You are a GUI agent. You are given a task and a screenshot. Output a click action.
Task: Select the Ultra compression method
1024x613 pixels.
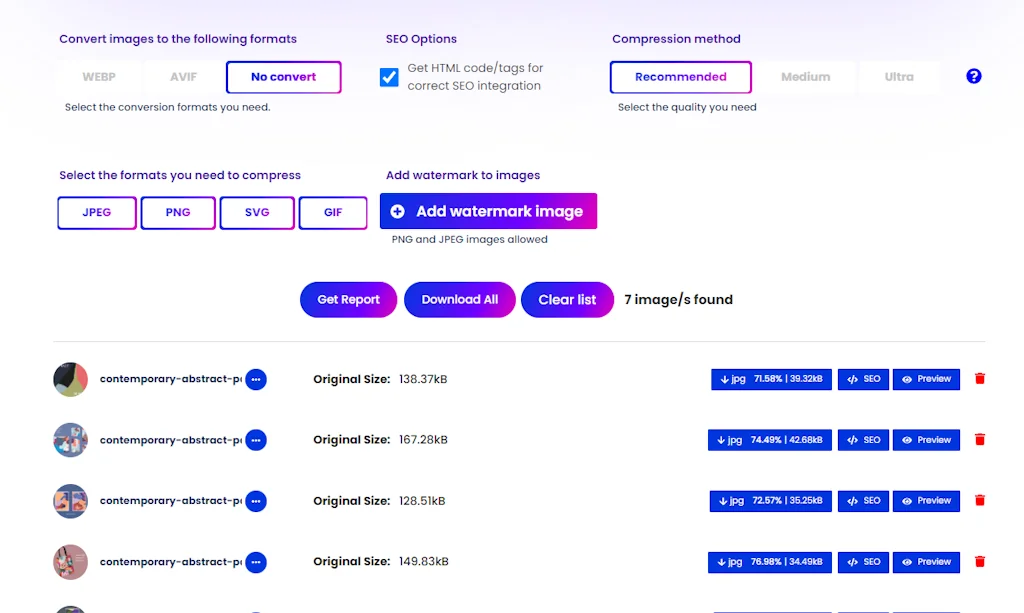898,76
